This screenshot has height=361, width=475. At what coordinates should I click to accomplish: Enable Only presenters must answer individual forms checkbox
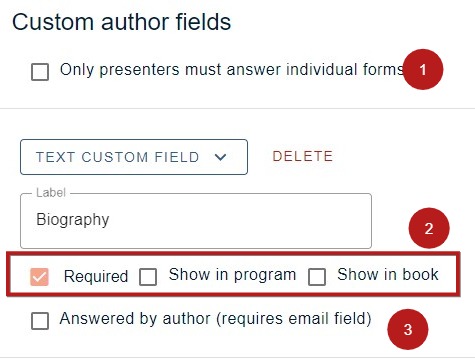pos(40,72)
